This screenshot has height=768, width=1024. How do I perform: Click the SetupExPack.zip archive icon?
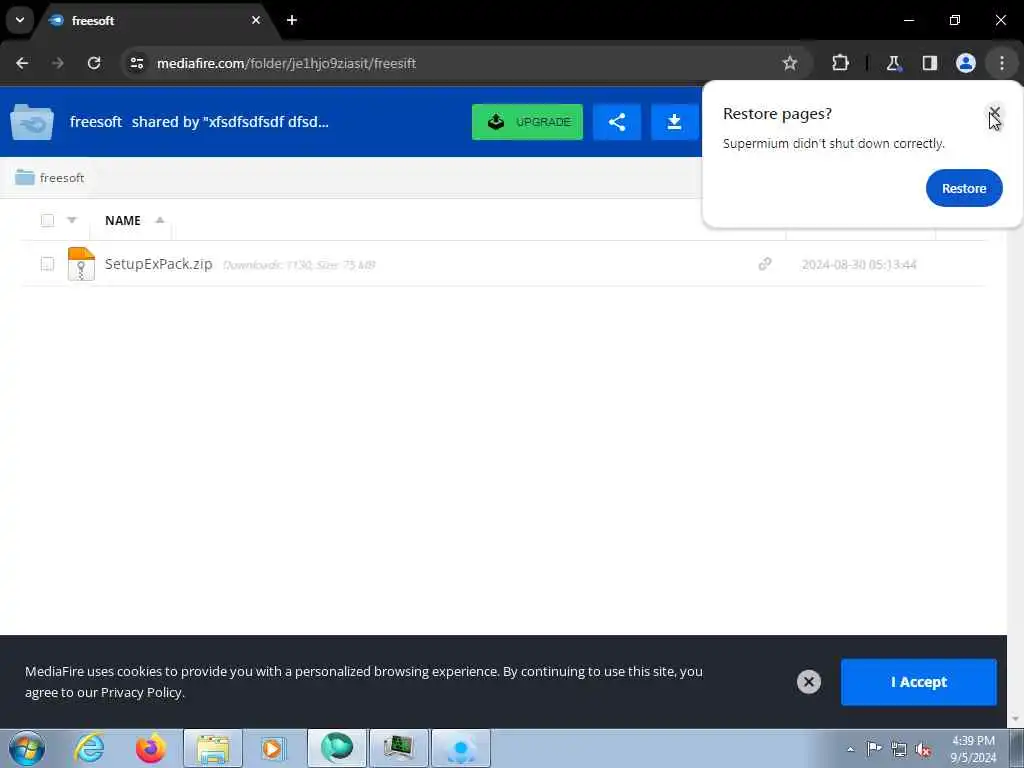81,264
